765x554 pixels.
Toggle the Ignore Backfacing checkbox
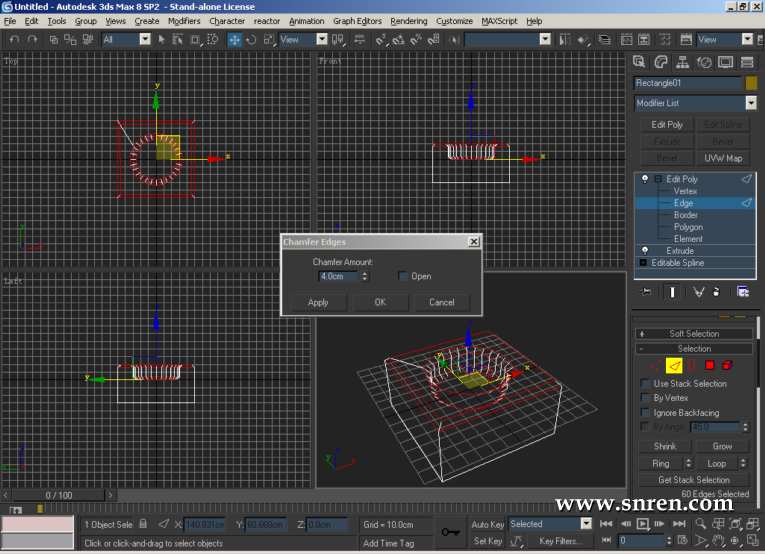pos(645,412)
